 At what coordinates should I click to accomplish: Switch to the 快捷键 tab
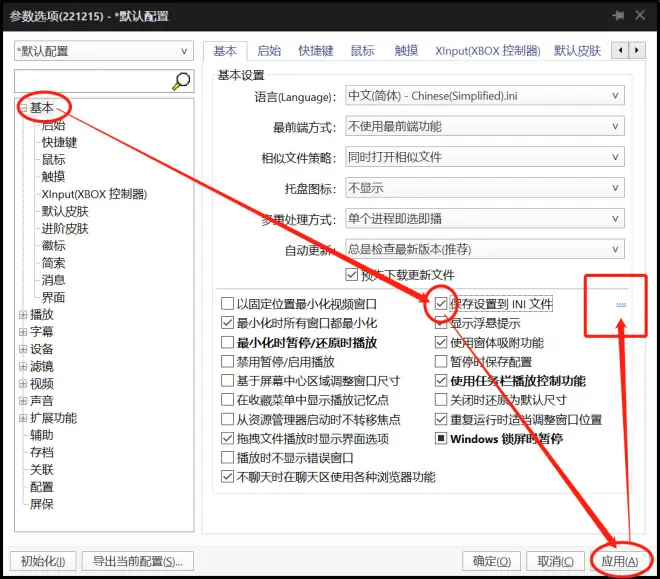click(316, 51)
